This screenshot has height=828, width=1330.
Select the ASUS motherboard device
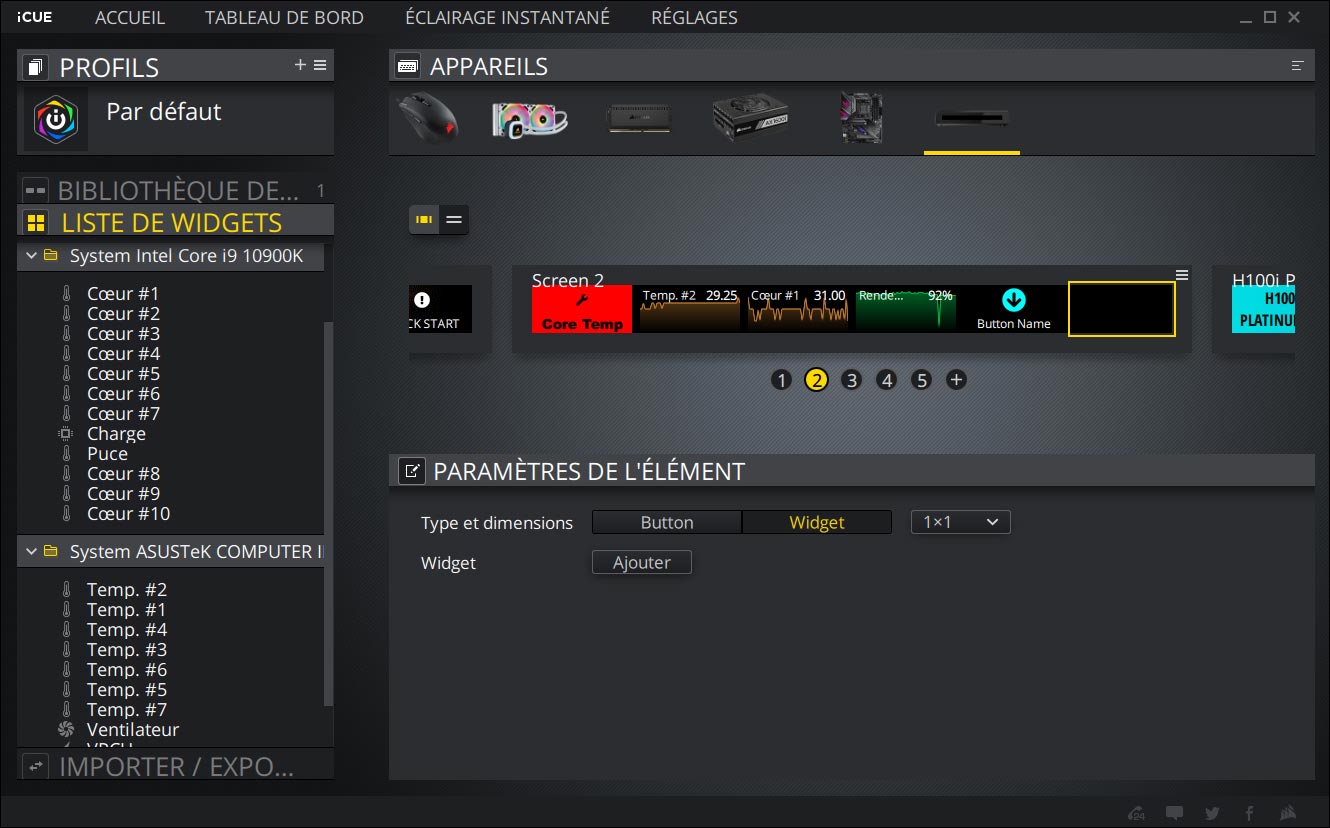click(861, 119)
